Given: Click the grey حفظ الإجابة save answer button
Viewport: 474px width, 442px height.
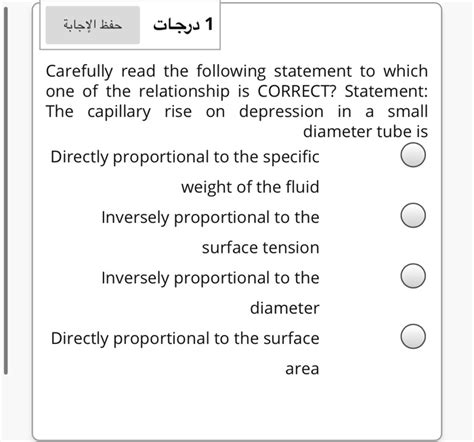Looking at the screenshot, I should pyautogui.click(x=93, y=25).
